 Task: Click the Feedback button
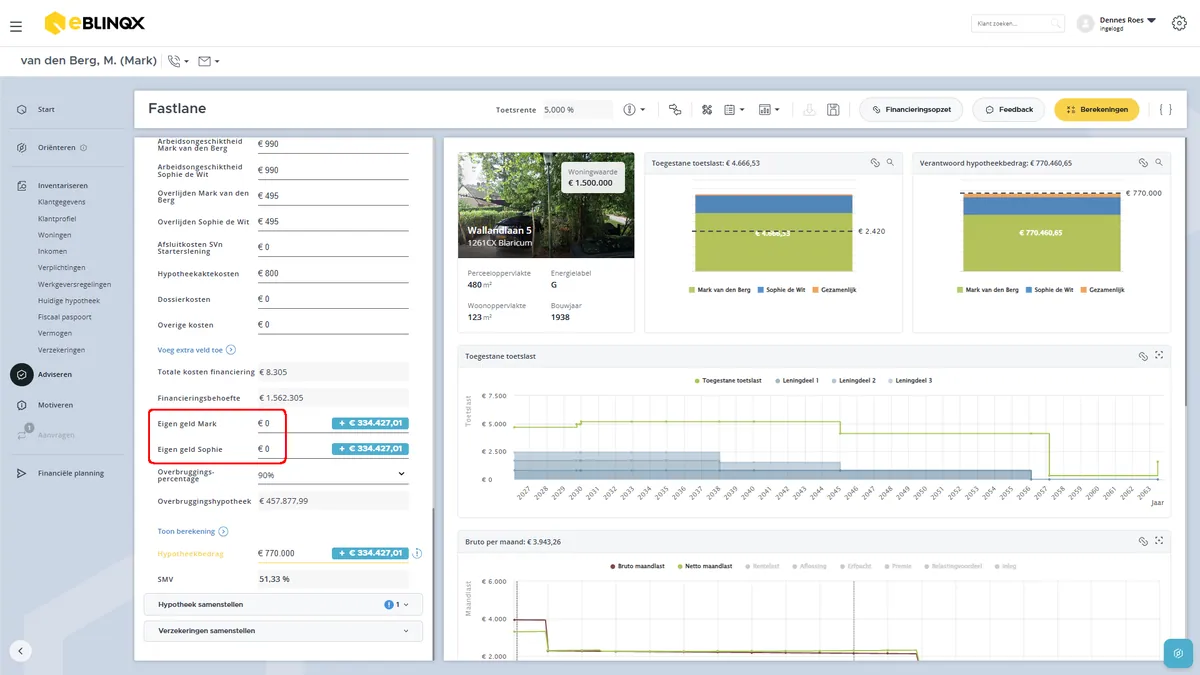pyautogui.click(x=1009, y=109)
